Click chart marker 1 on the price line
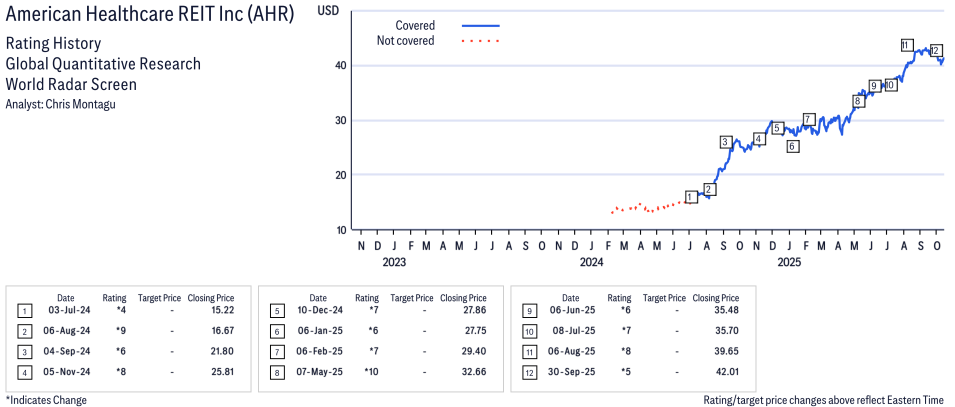The image size is (955, 407). (691, 197)
